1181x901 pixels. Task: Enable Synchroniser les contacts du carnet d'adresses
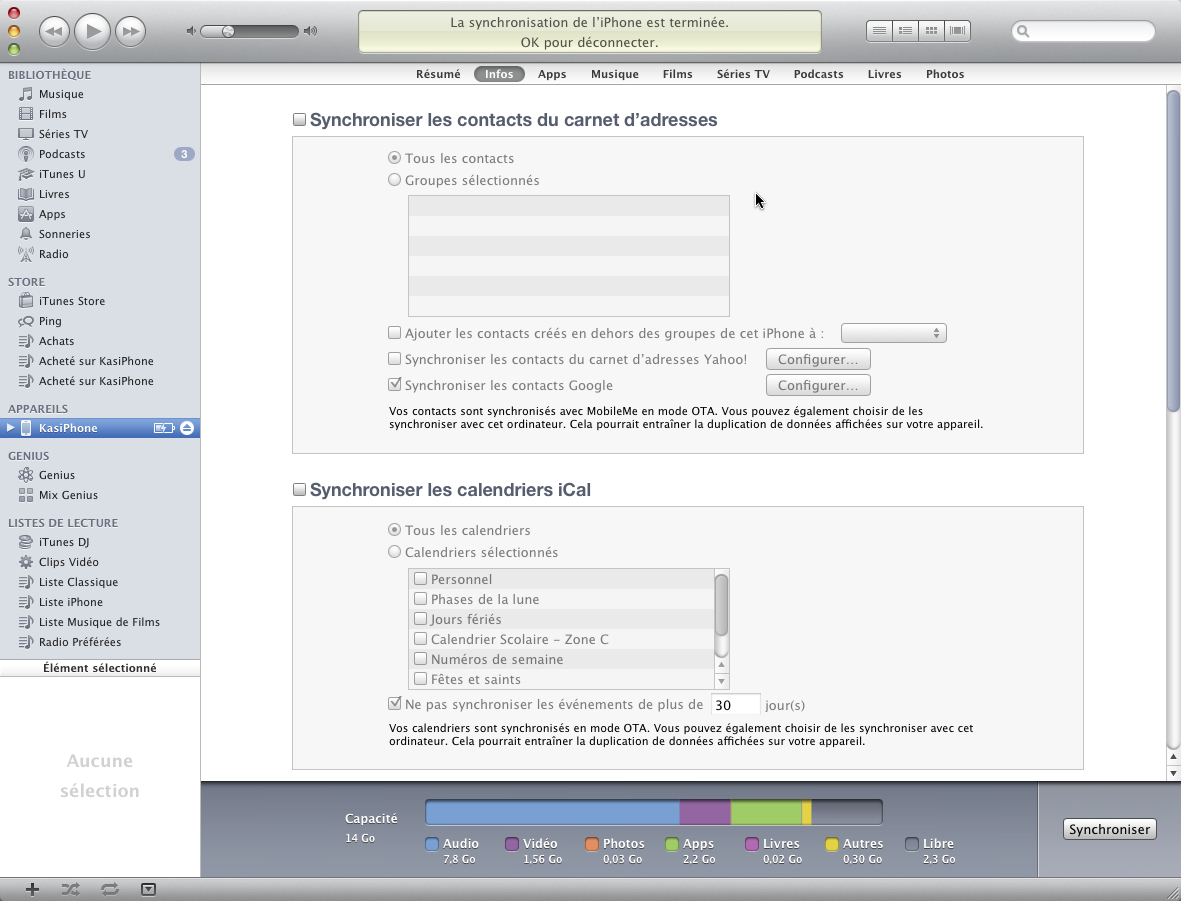tap(299, 120)
